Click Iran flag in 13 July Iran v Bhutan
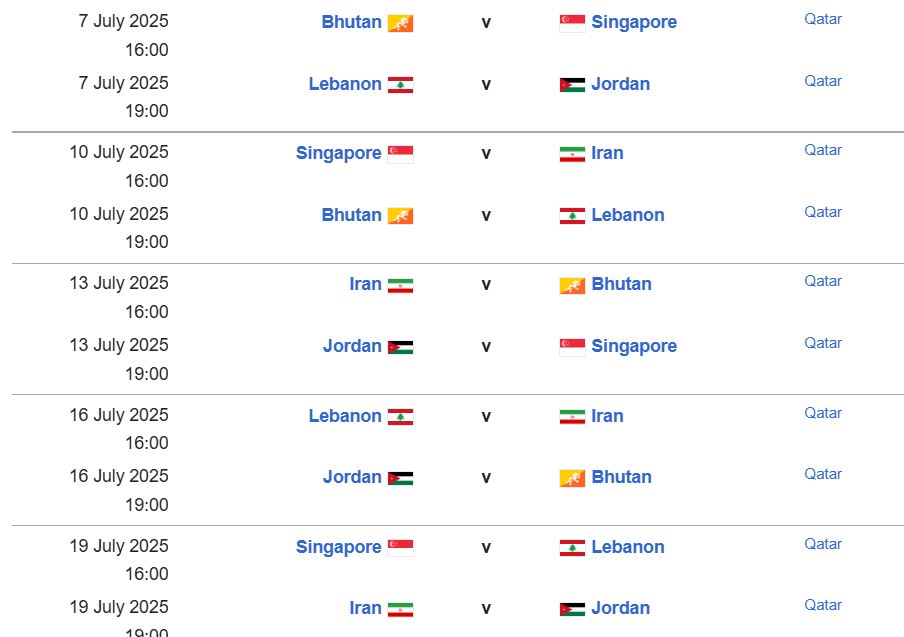This screenshot has height=637, width=904. point(400,285)
